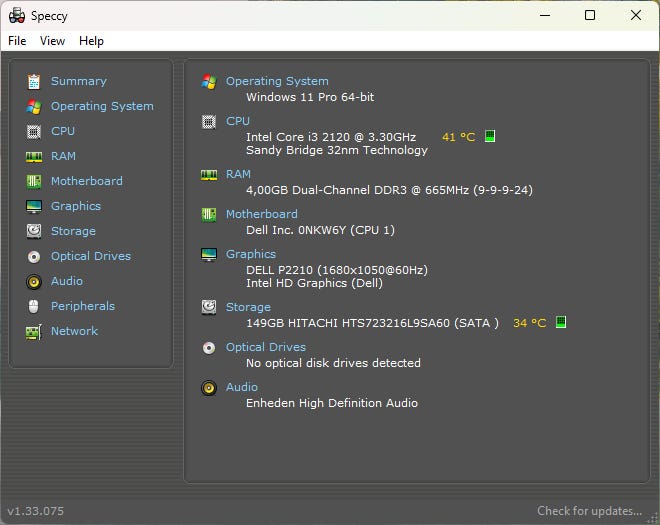Open the View menu
Viewport: 660px width, 525px height.
point(52,41)
